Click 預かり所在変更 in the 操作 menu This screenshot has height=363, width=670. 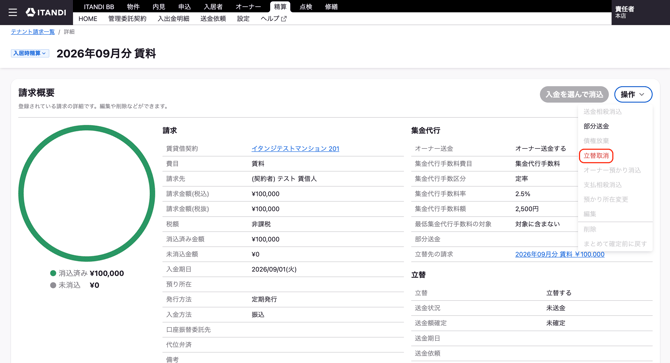(605, 199)
